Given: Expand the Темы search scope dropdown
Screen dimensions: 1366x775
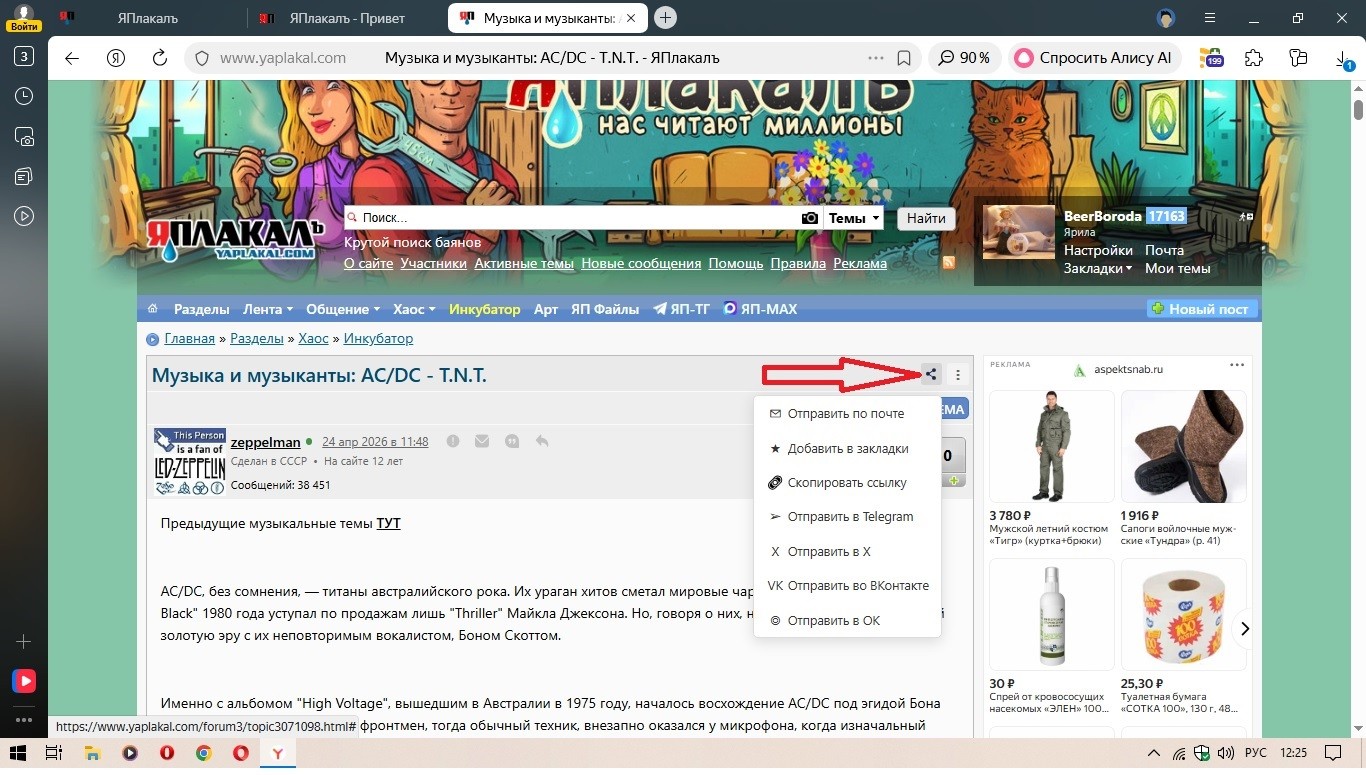Looking at the screenshot, I should [854, 218].
